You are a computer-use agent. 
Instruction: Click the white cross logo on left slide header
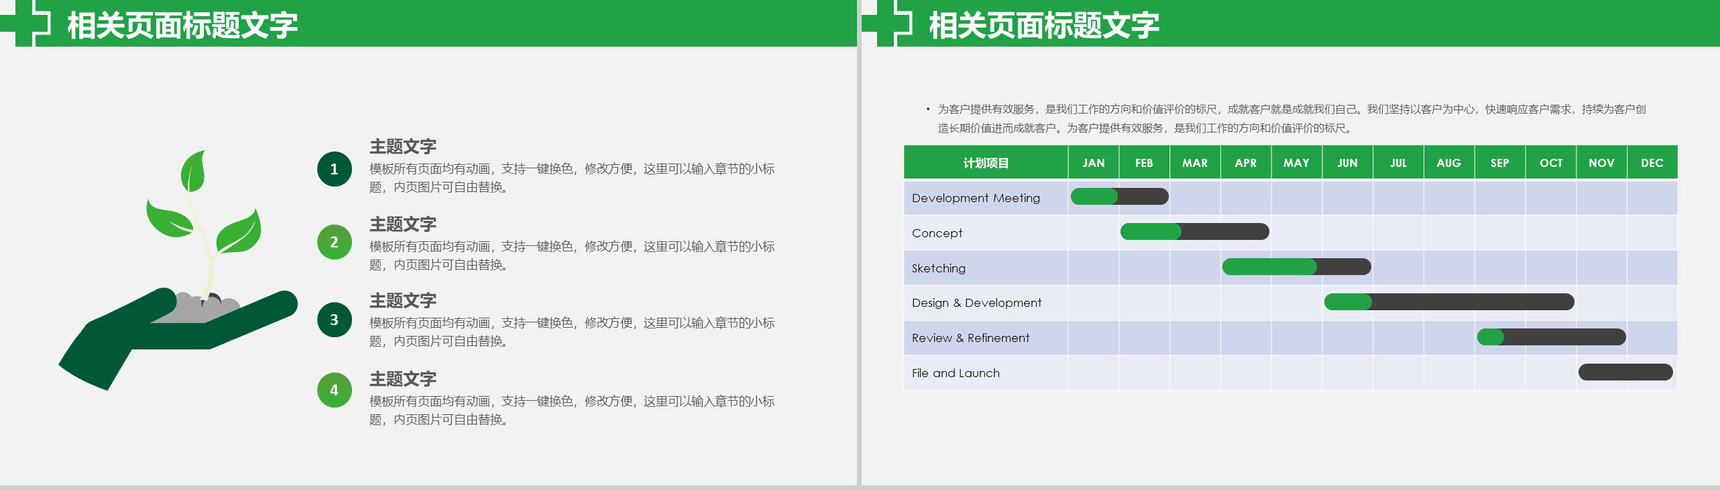[27, 20]
